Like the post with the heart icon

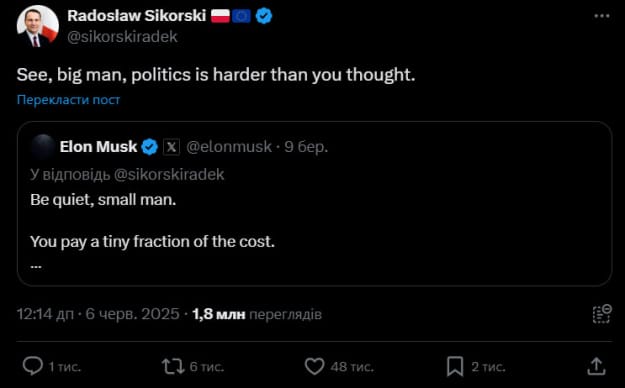314,366
